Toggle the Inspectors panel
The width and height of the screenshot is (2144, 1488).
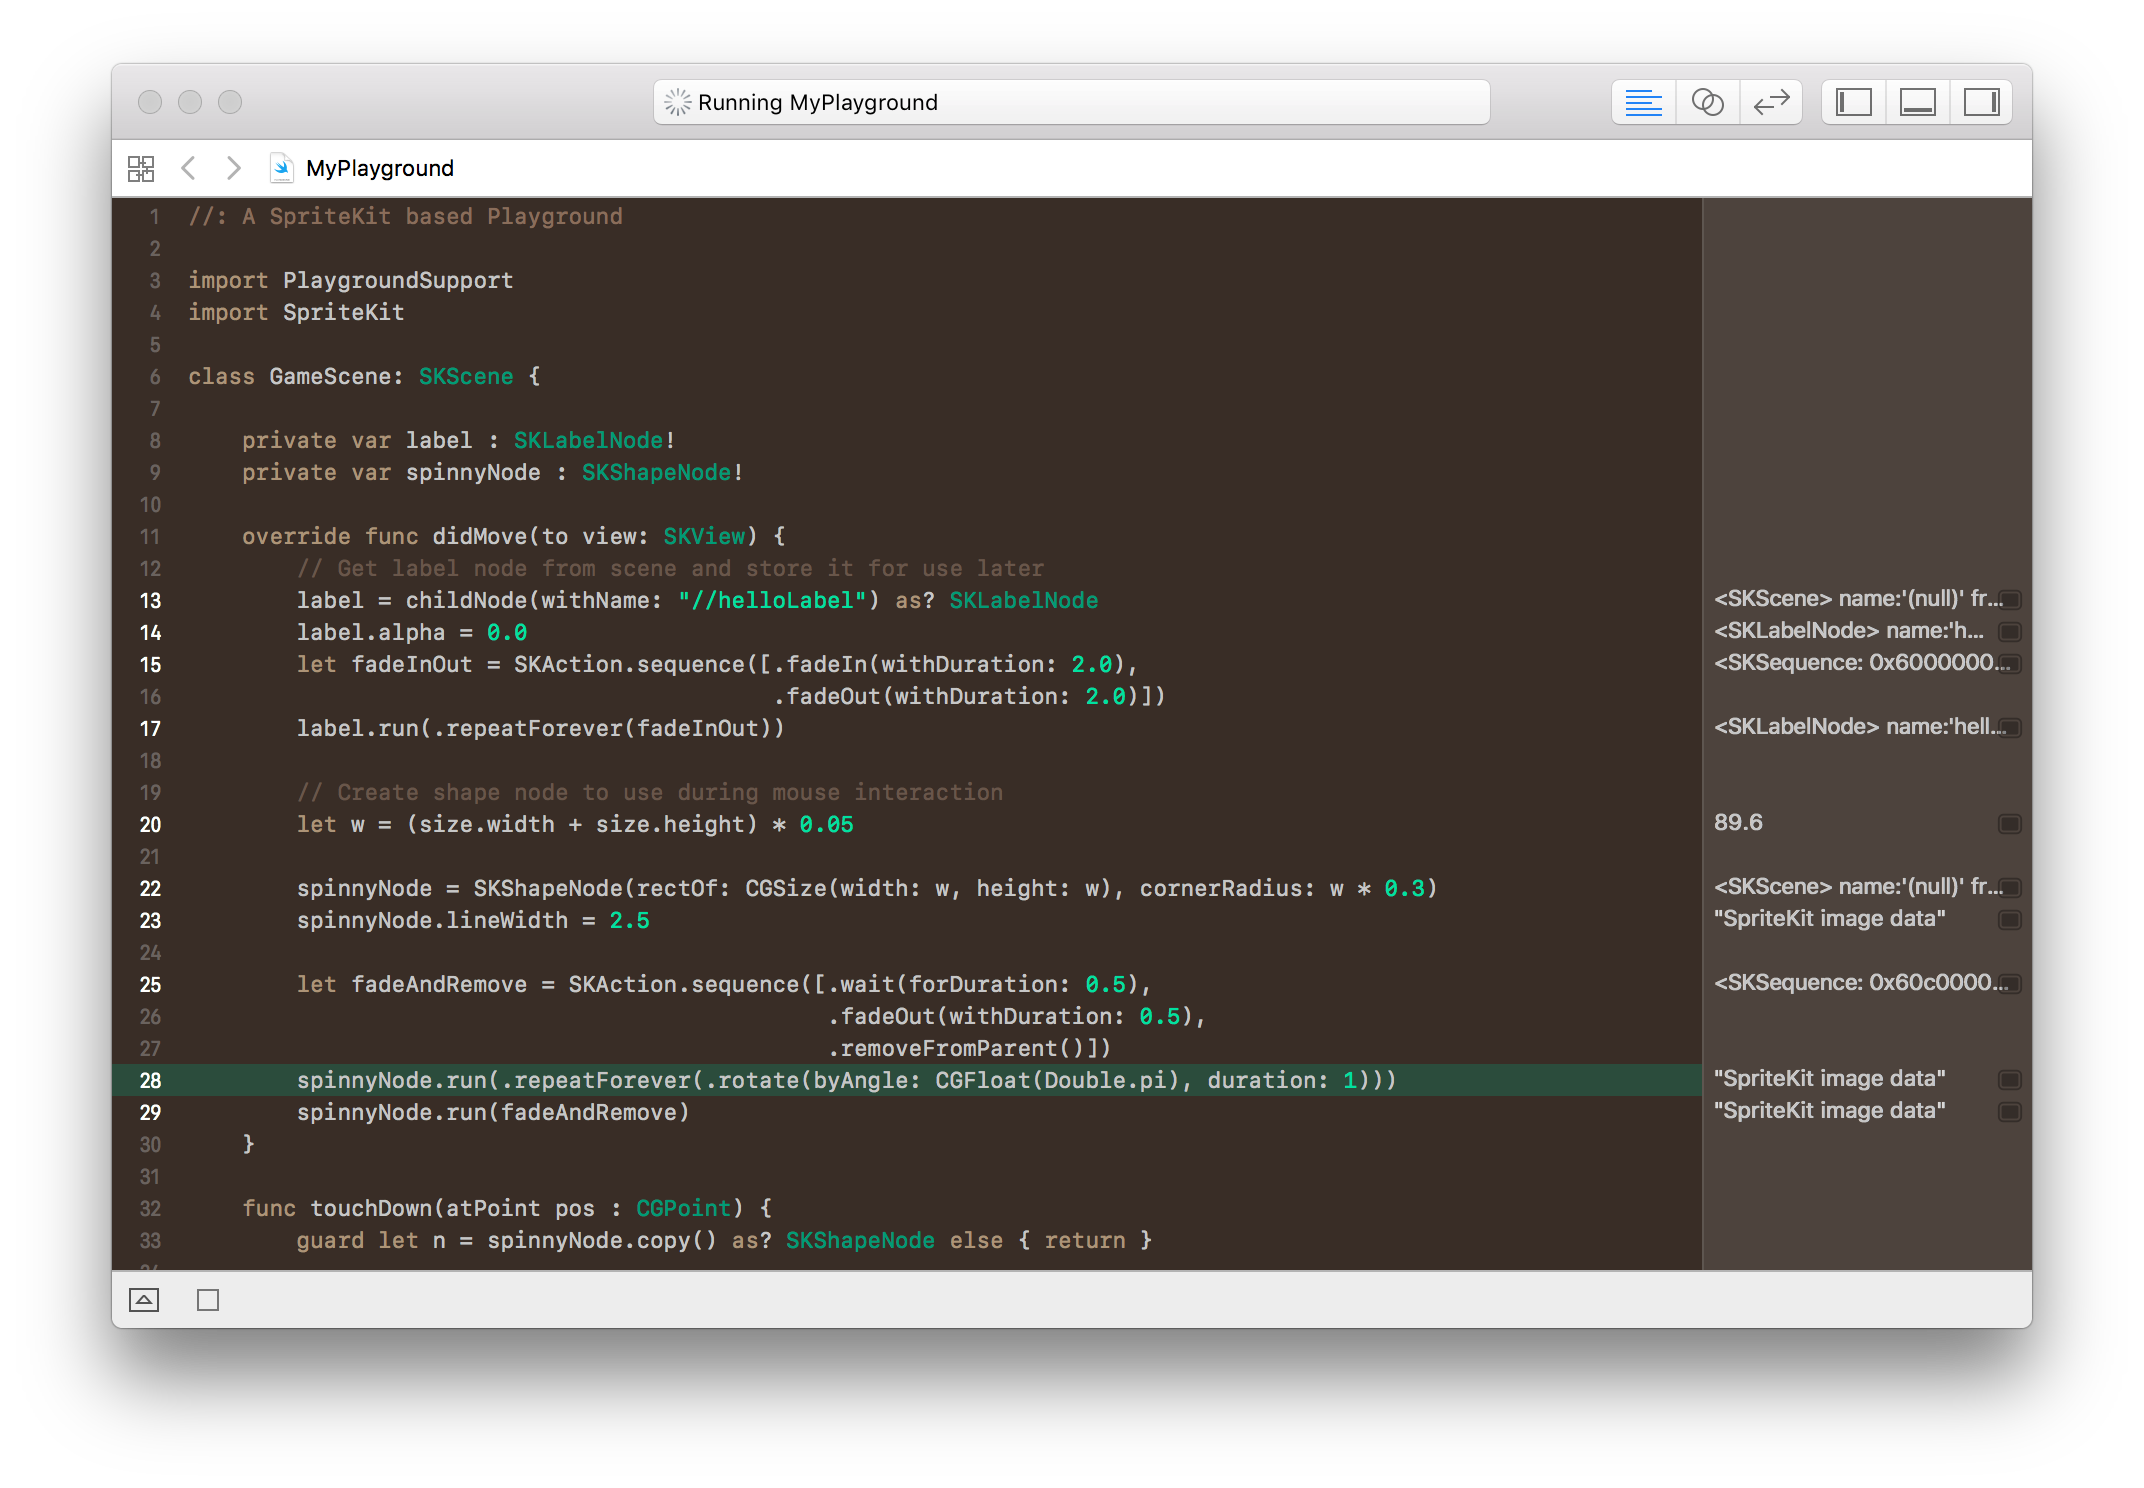[x=1981, y=102]
